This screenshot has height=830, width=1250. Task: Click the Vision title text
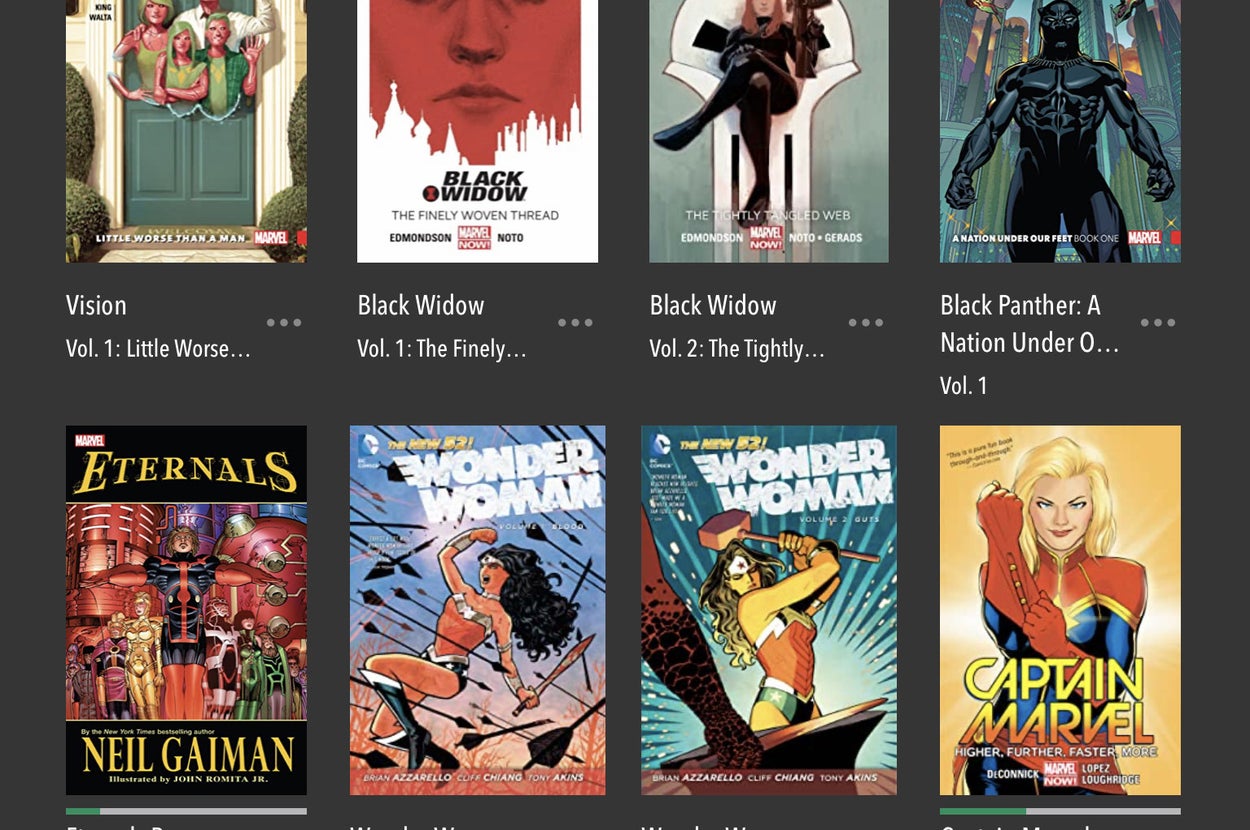pos(96,305)
